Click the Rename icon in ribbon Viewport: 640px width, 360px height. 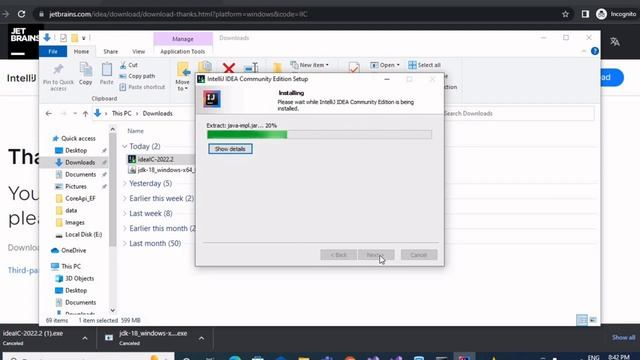pyautogui.click(x=251, y=68)
